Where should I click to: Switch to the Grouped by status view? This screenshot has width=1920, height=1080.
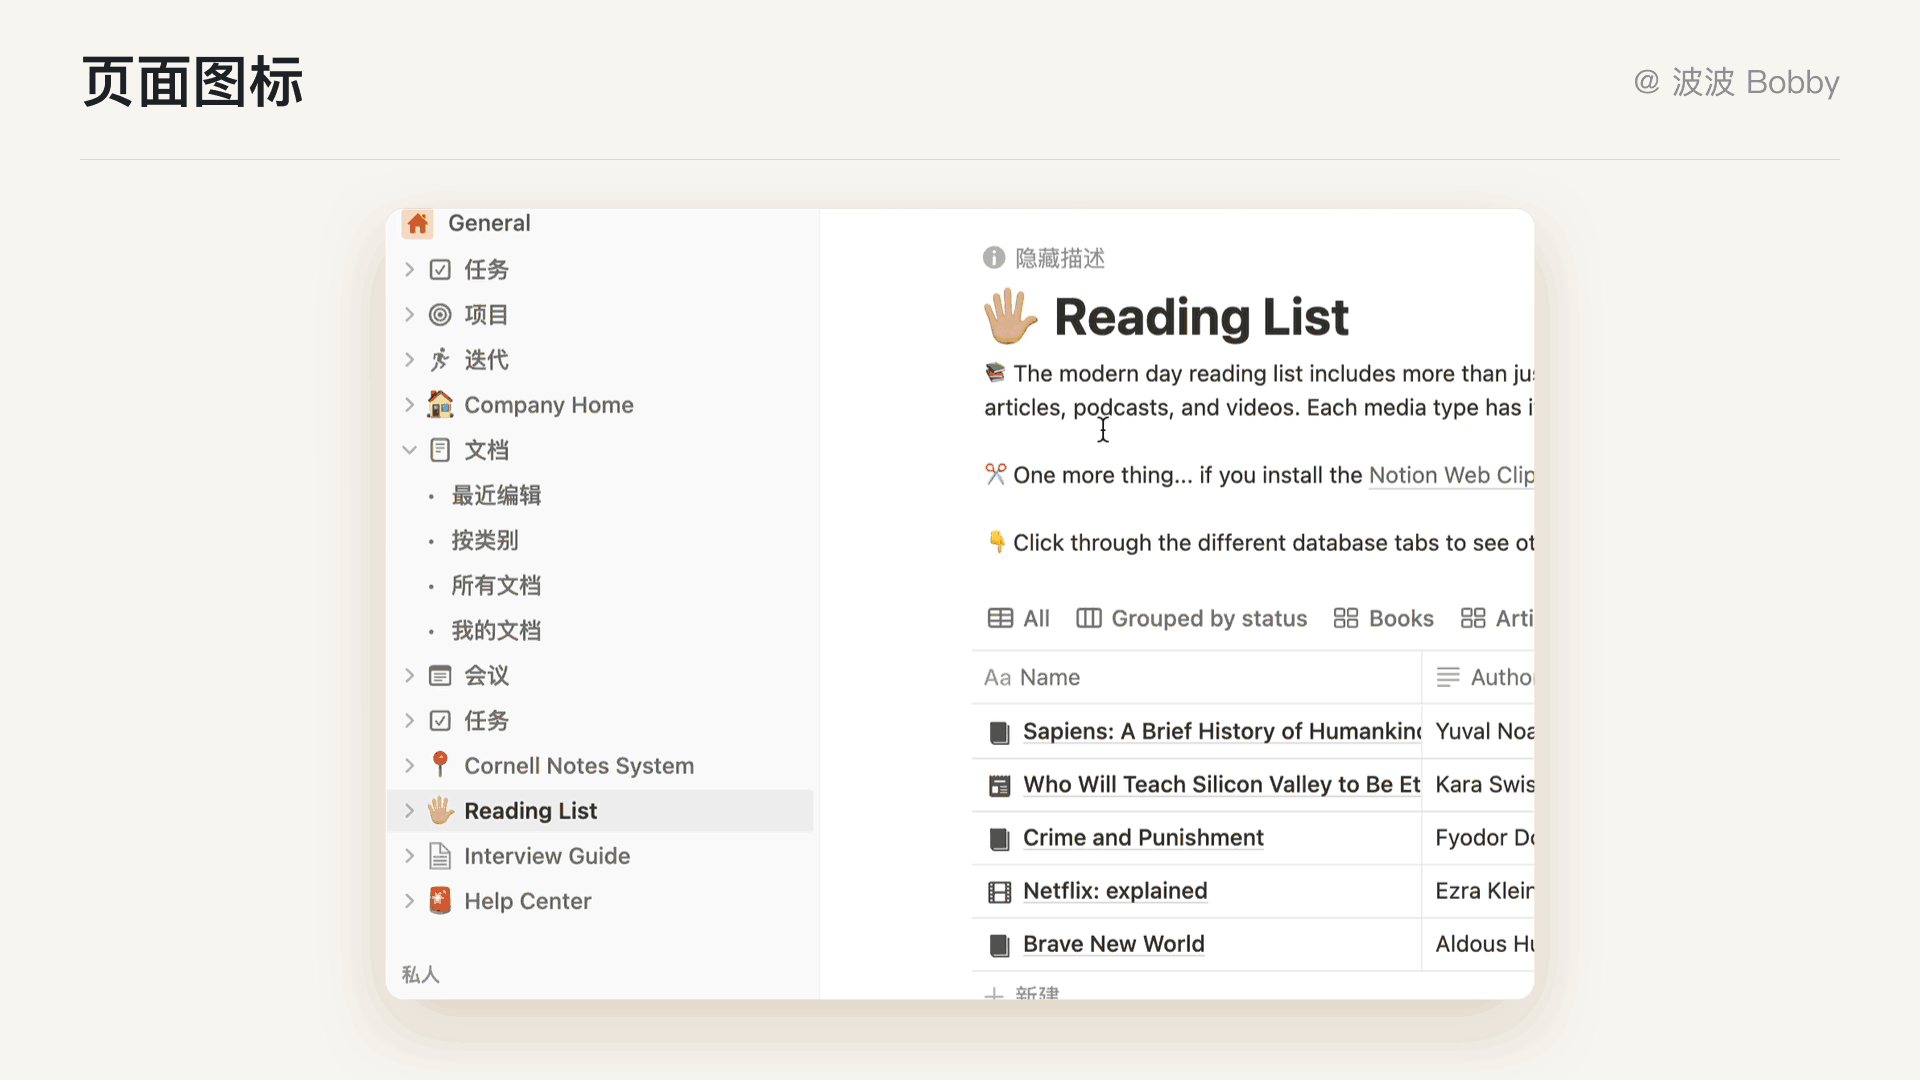click(1191, 619)
